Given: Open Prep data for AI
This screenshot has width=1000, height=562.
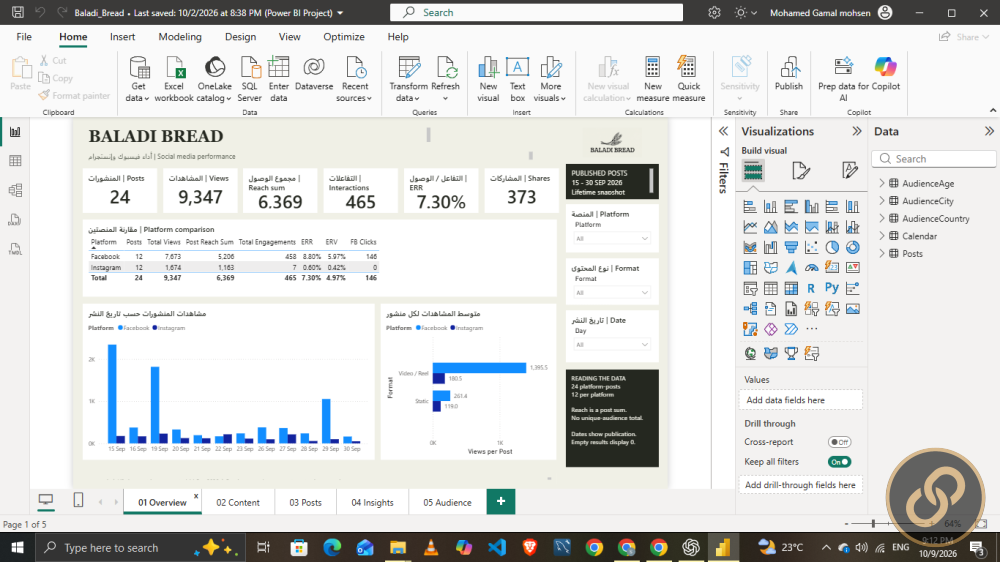Looking at the screenshot, I should (843, 79).
